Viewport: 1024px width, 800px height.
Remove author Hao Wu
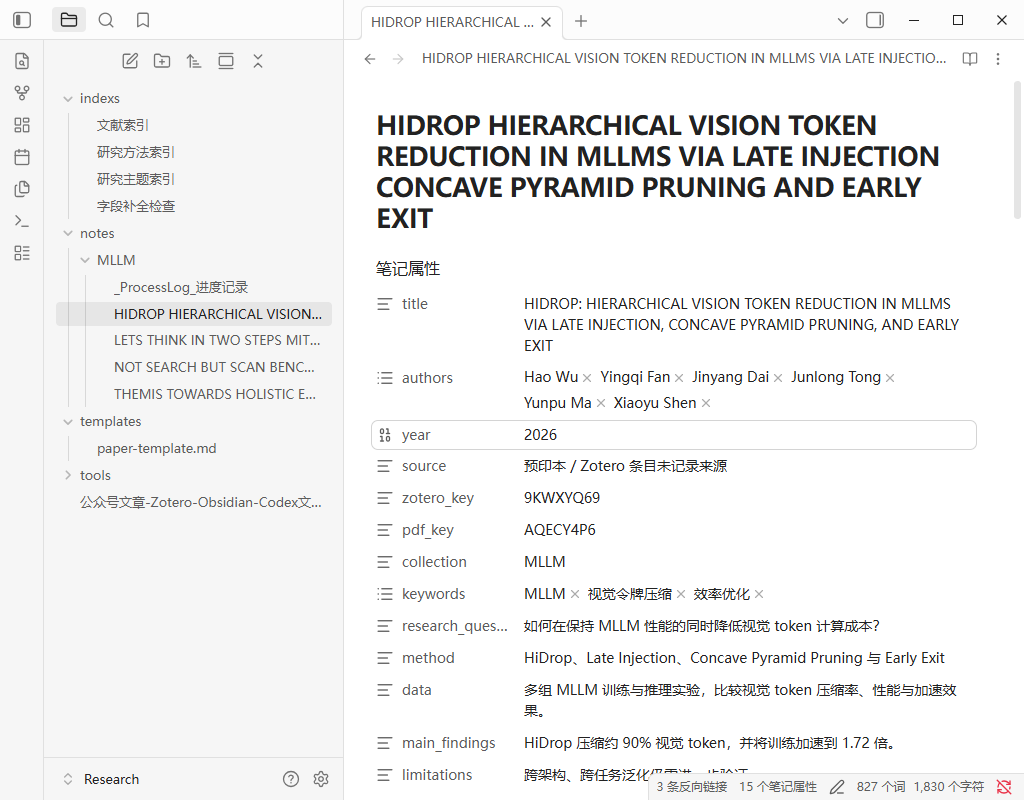587,378
